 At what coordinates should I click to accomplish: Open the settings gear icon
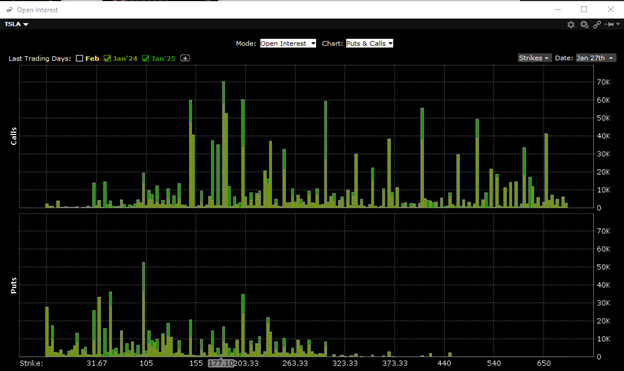click(x=571, y=25)
